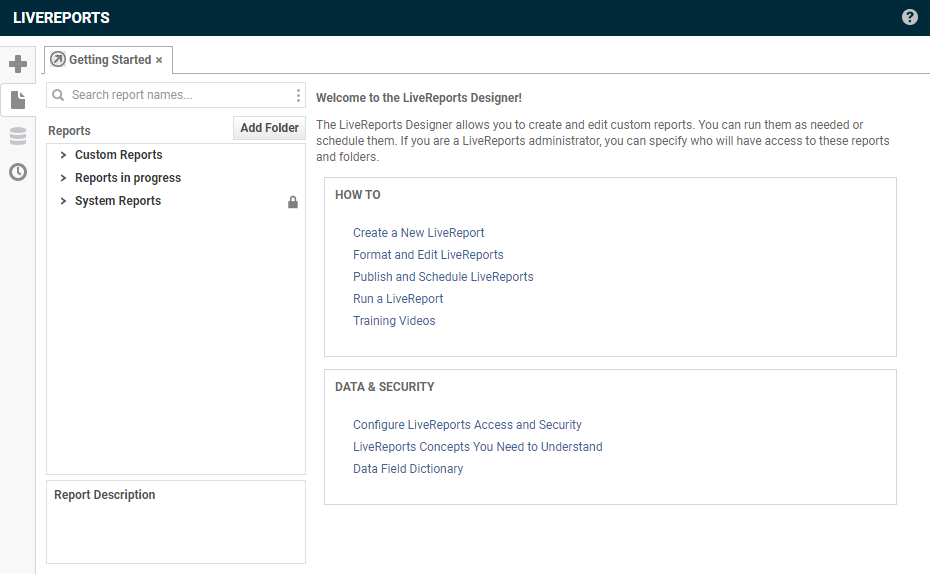Expand the System Reports folder chevron
Image resolution: width=930 pixels, height=574 pixels.
pyautogui.click(x=63, y=201)
